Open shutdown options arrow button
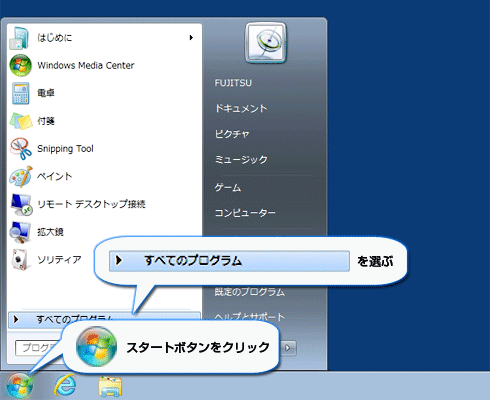This screenshot has height=400, width=490. (288, 348)
